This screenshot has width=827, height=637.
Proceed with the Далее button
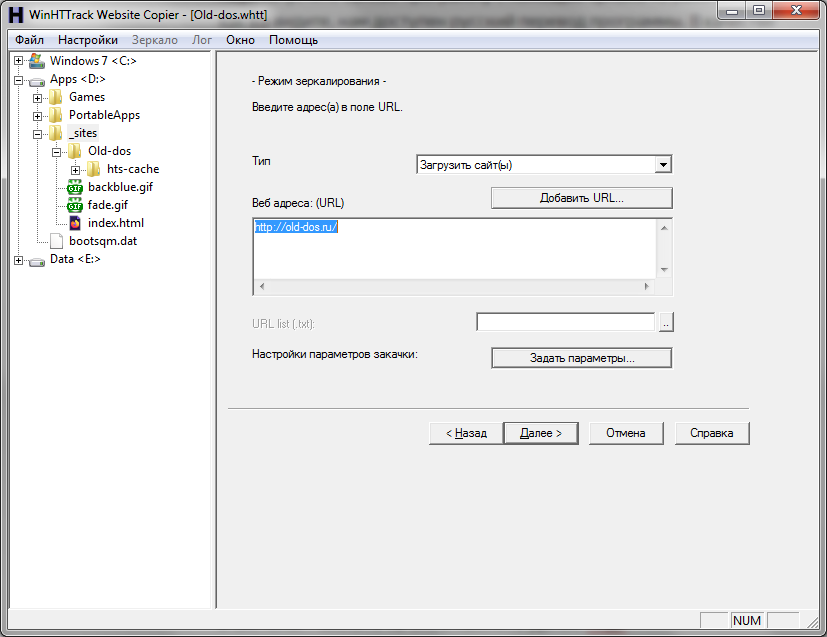(x=541, y=433)
